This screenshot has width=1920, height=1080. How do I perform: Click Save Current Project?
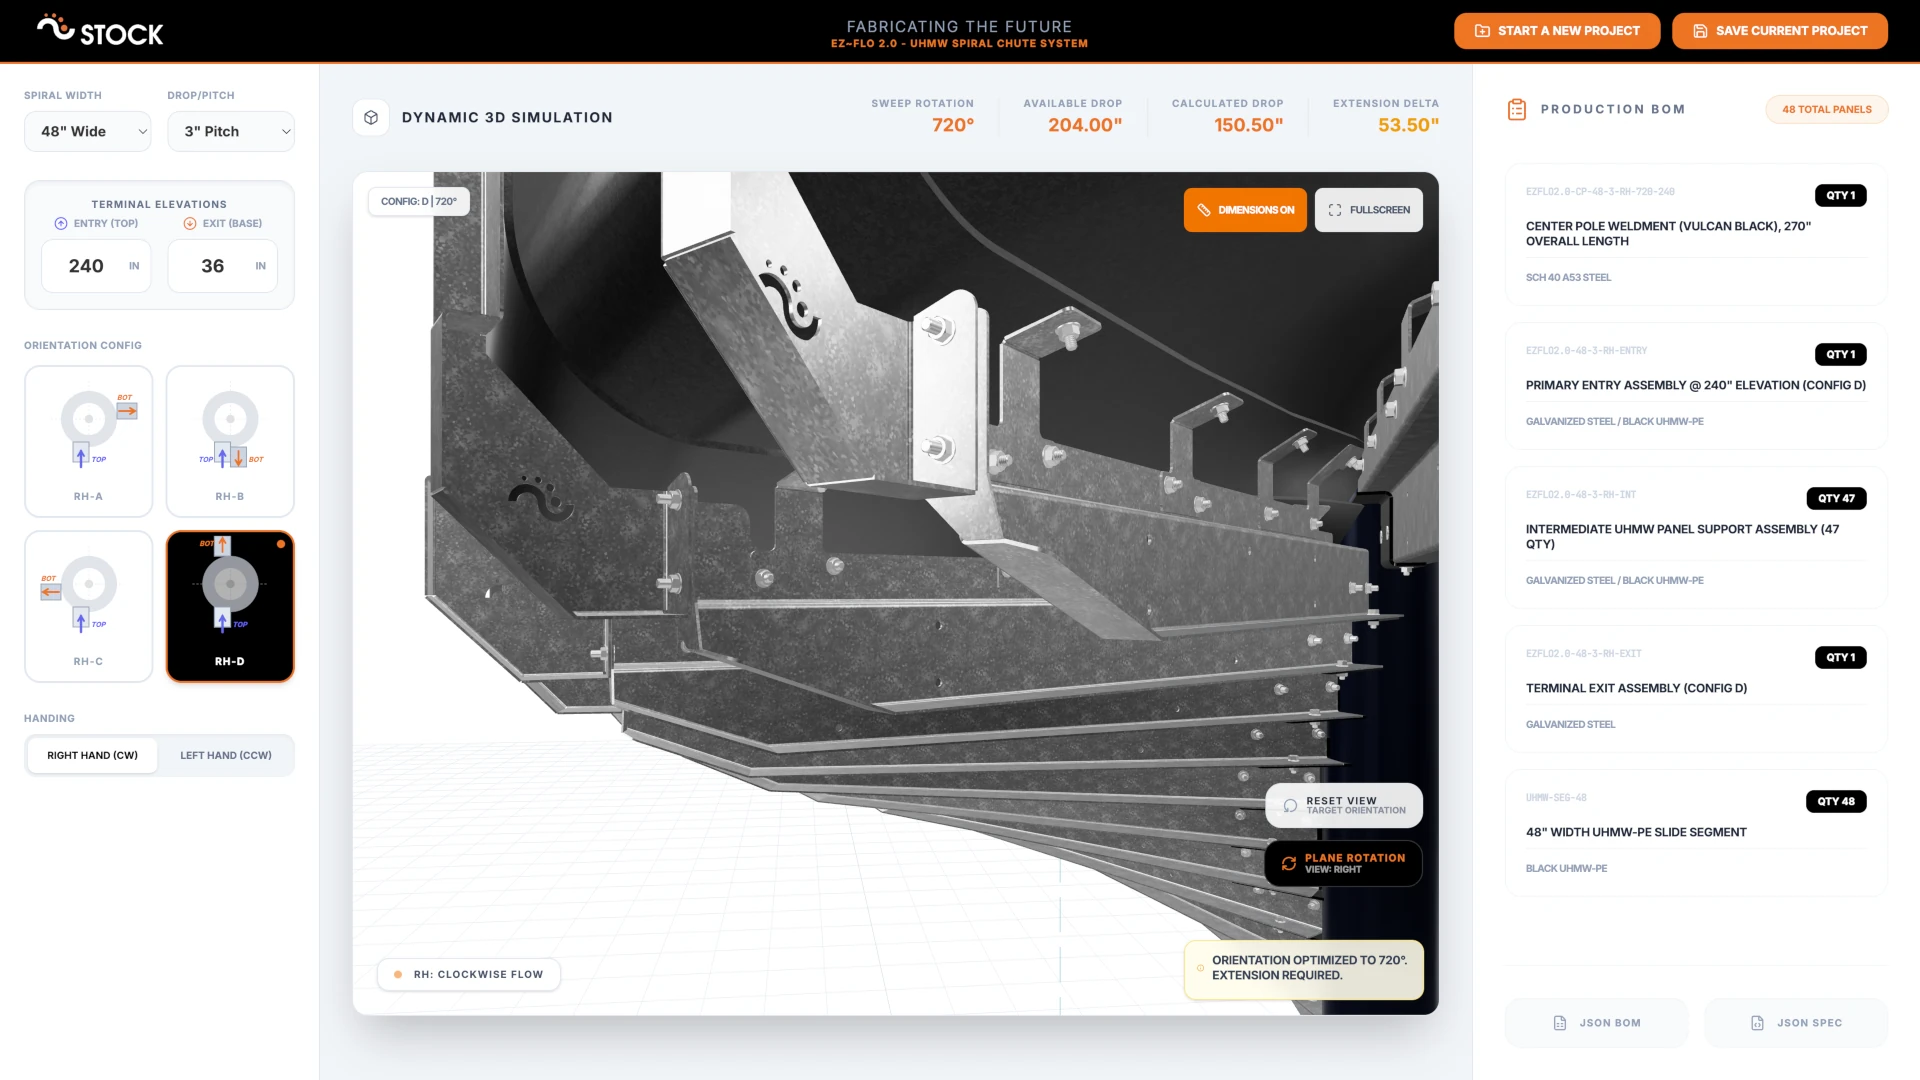(x=1779, y=30)
